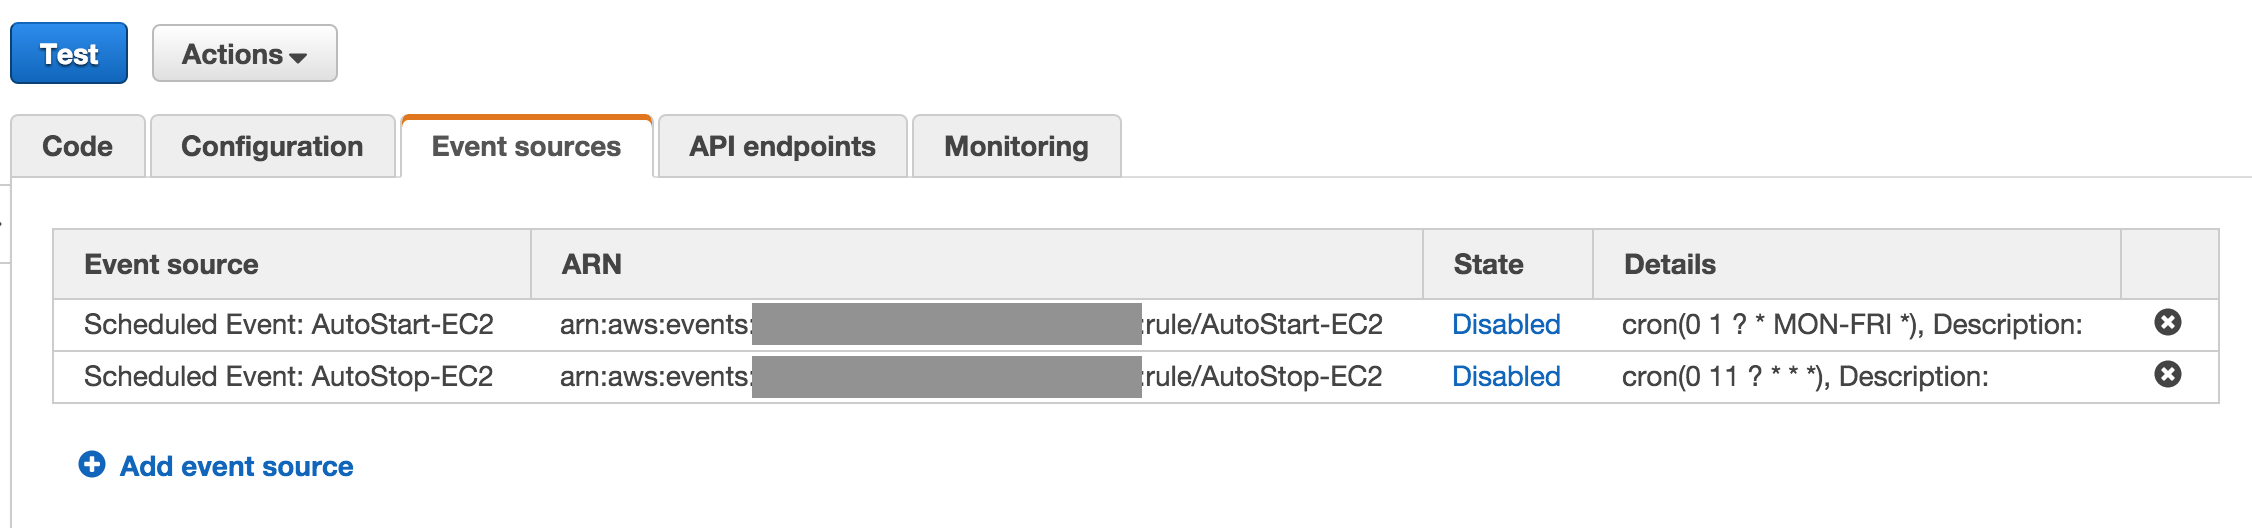Select the Event sources tab

tap(527, 146)
